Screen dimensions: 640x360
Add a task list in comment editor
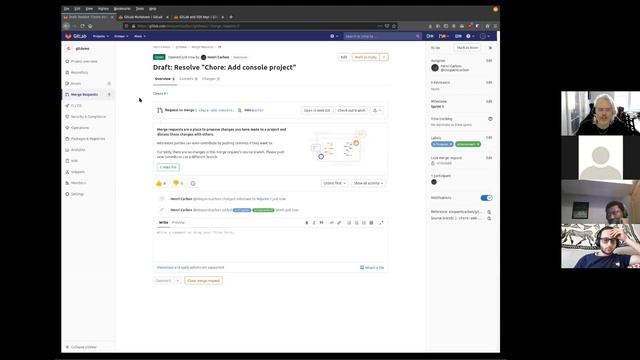[364, 223]
